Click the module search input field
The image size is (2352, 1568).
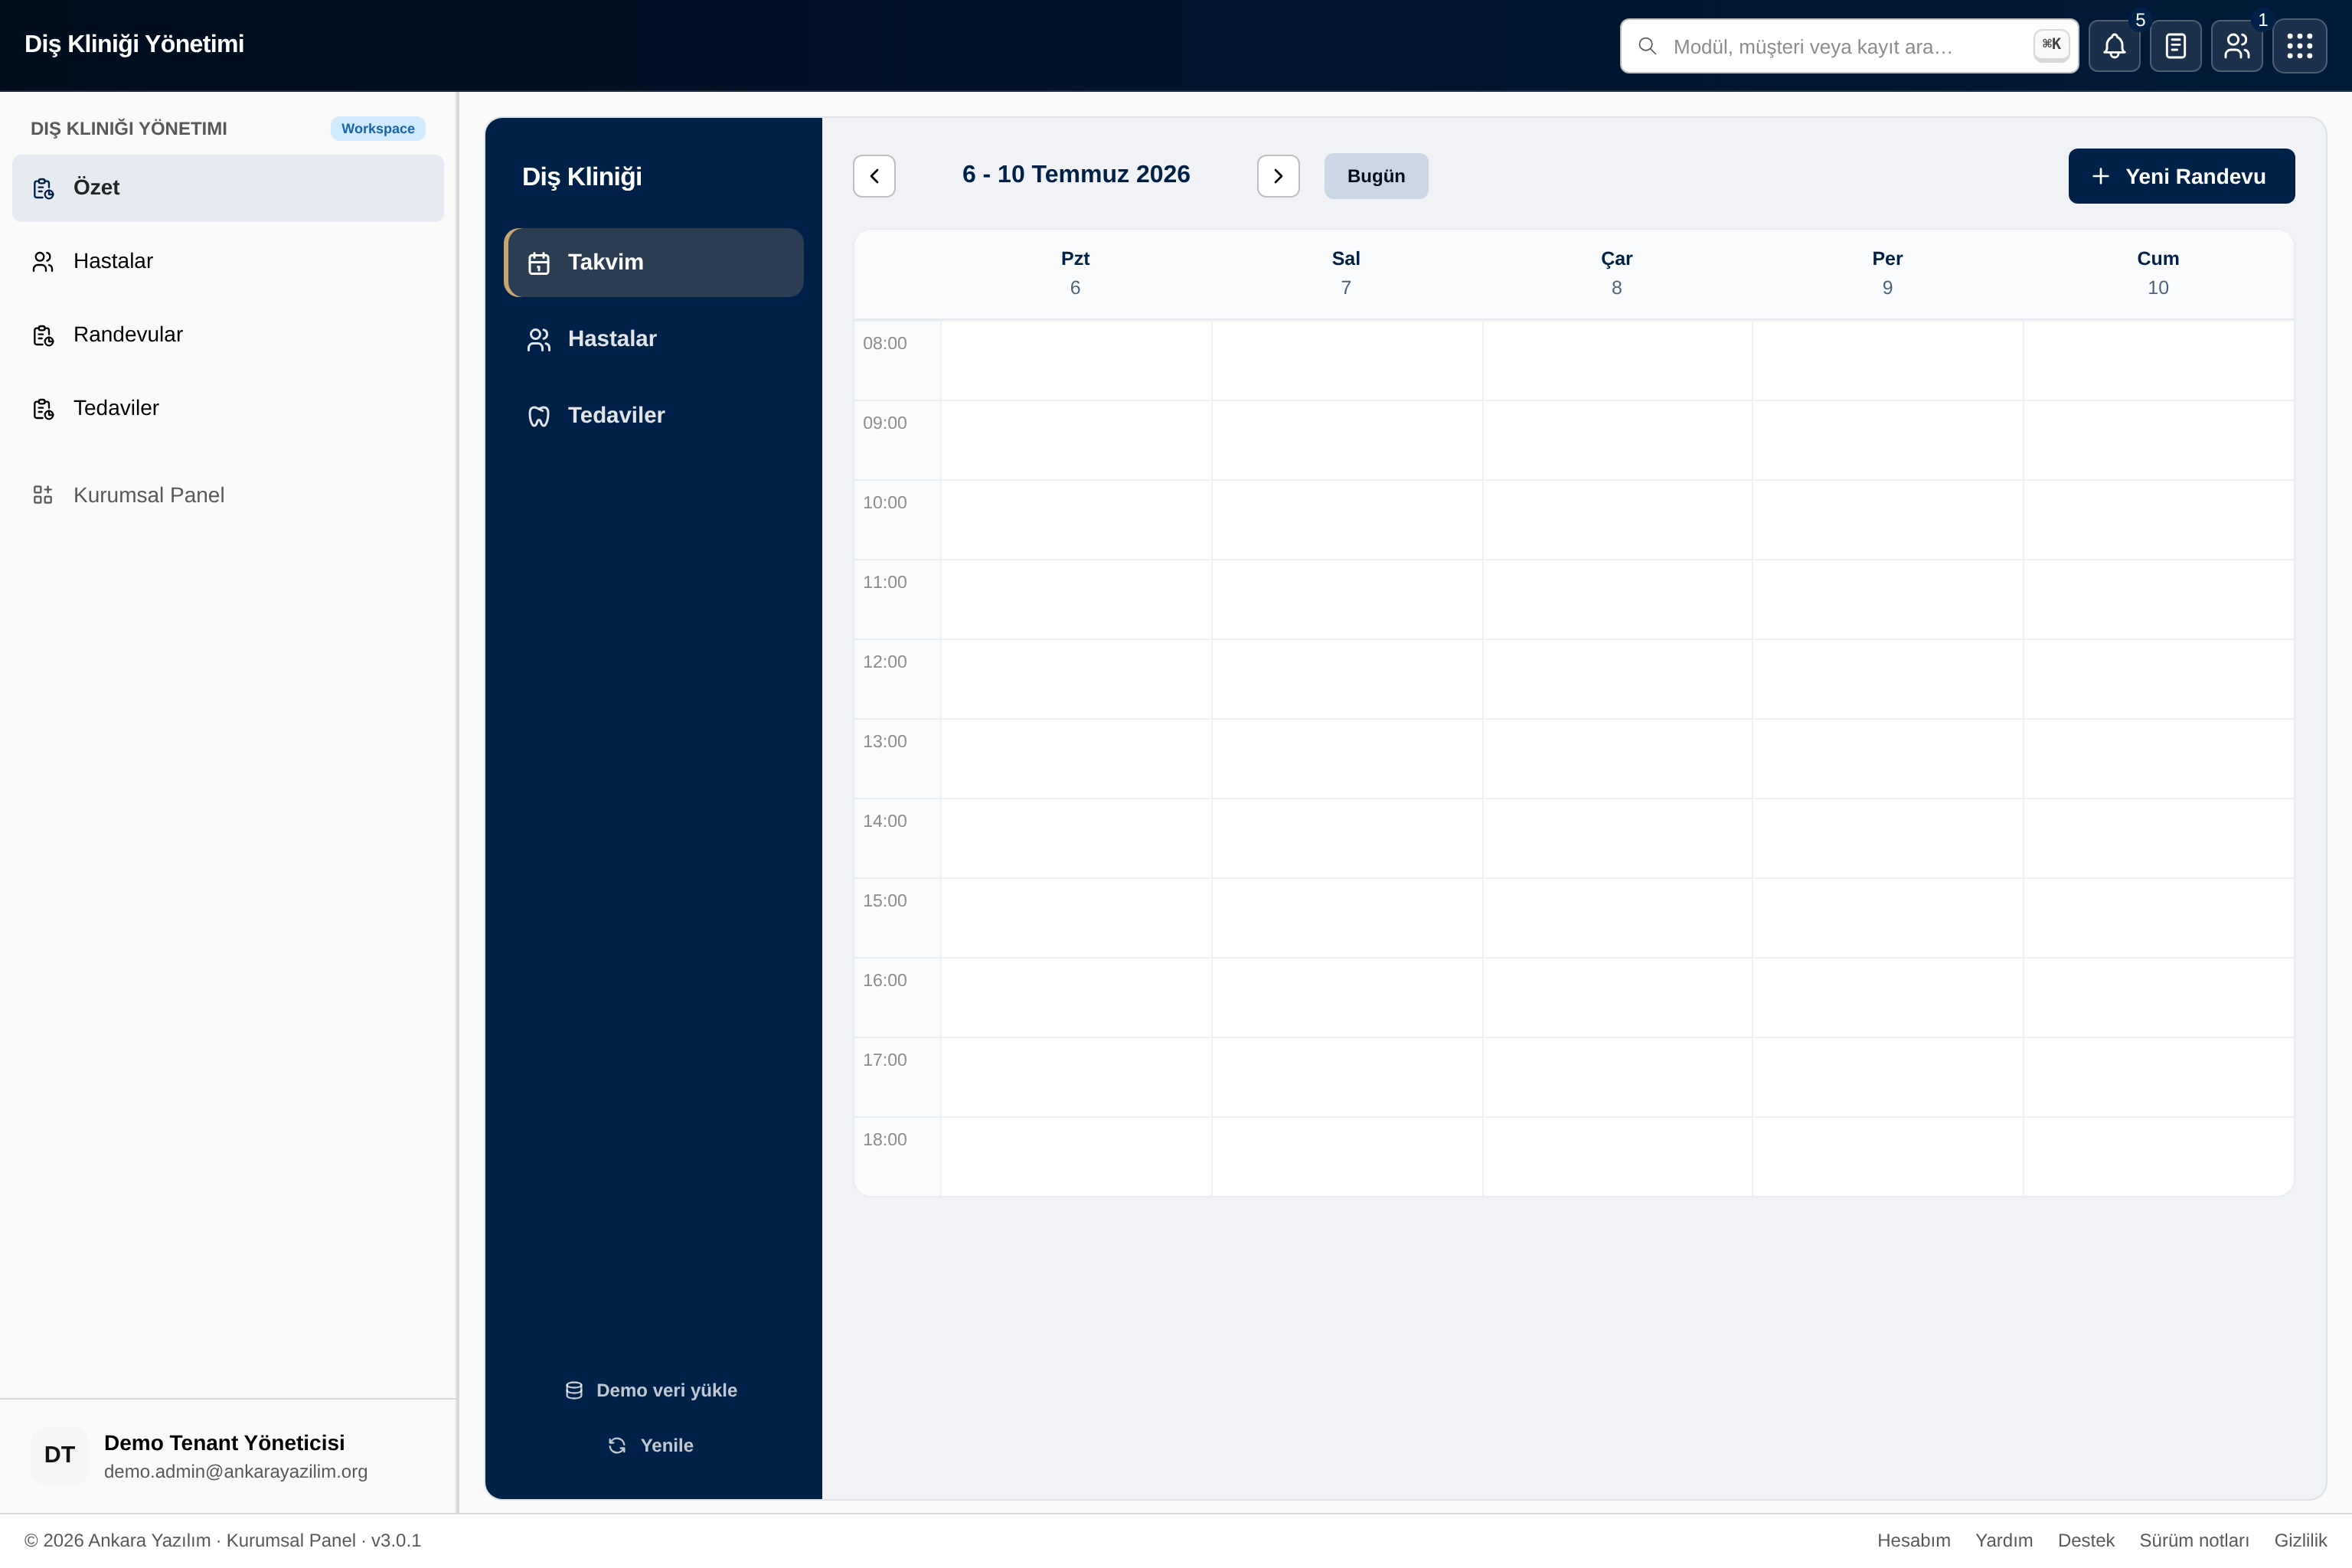pos(1849,46)
